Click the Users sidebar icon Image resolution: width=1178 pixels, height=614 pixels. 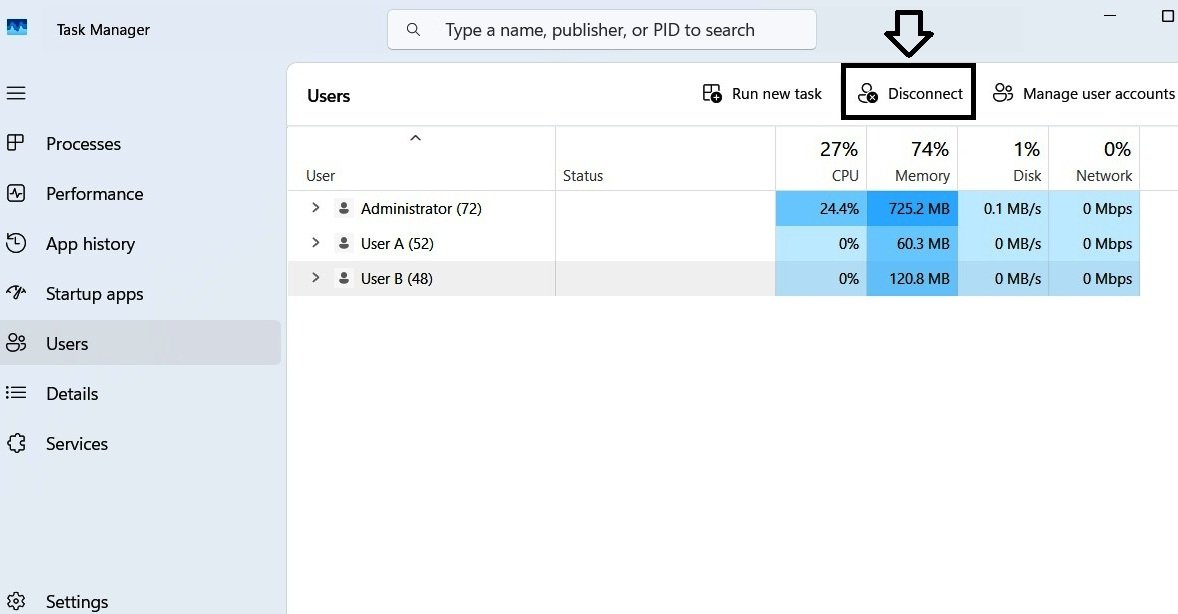[x=16, y=343]
